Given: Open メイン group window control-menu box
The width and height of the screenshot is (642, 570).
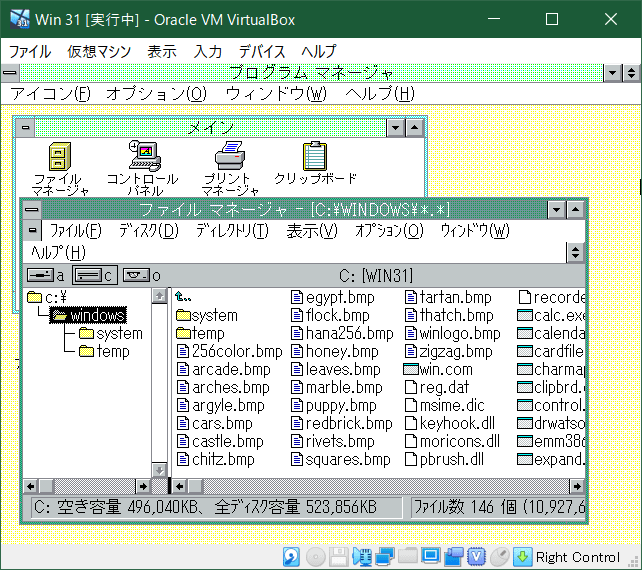Looking at the screenshot, I should click(x=25, y=128).
